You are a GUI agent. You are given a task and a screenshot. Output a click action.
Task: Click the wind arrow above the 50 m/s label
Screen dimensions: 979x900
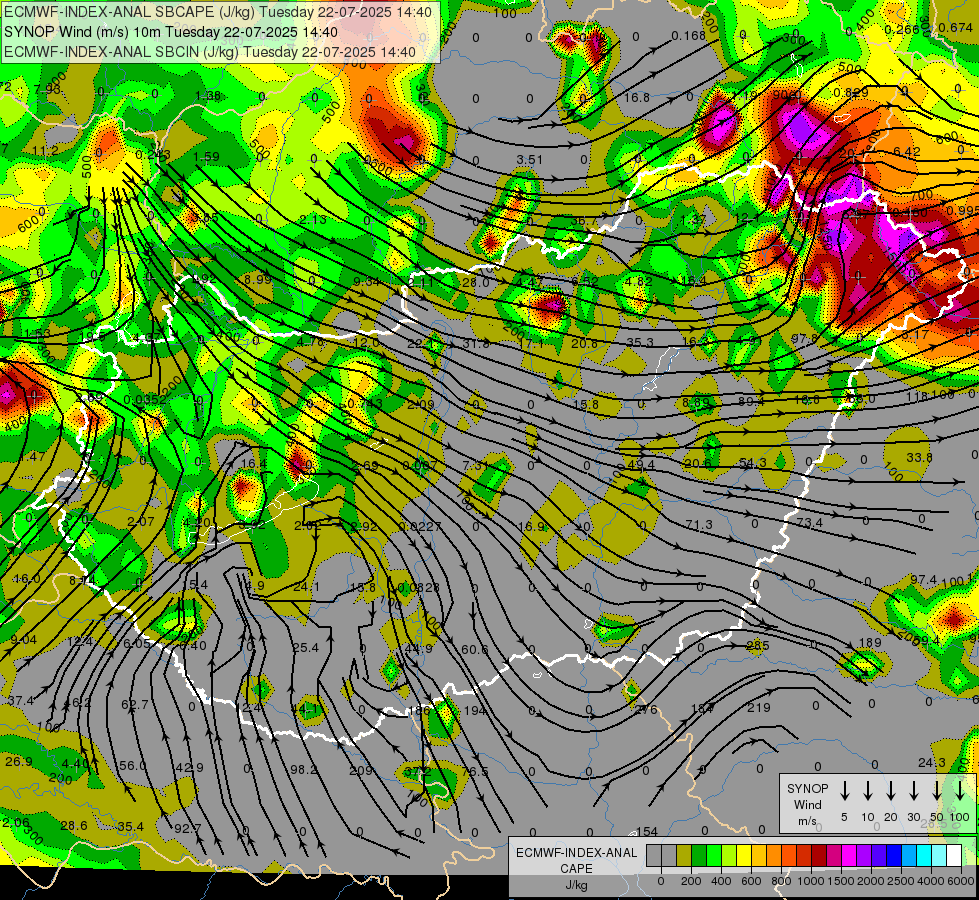click(x=937, y=791)
